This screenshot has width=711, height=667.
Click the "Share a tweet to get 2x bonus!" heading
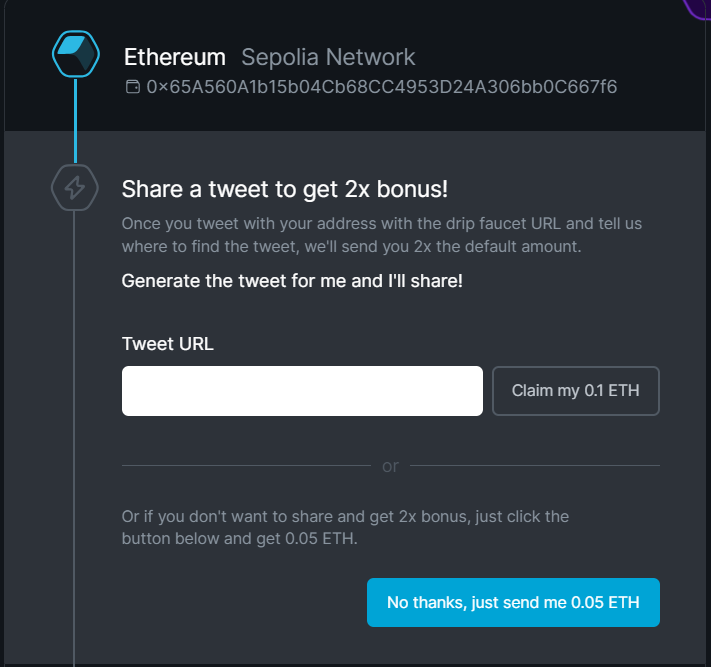click(x=285, y=189)
